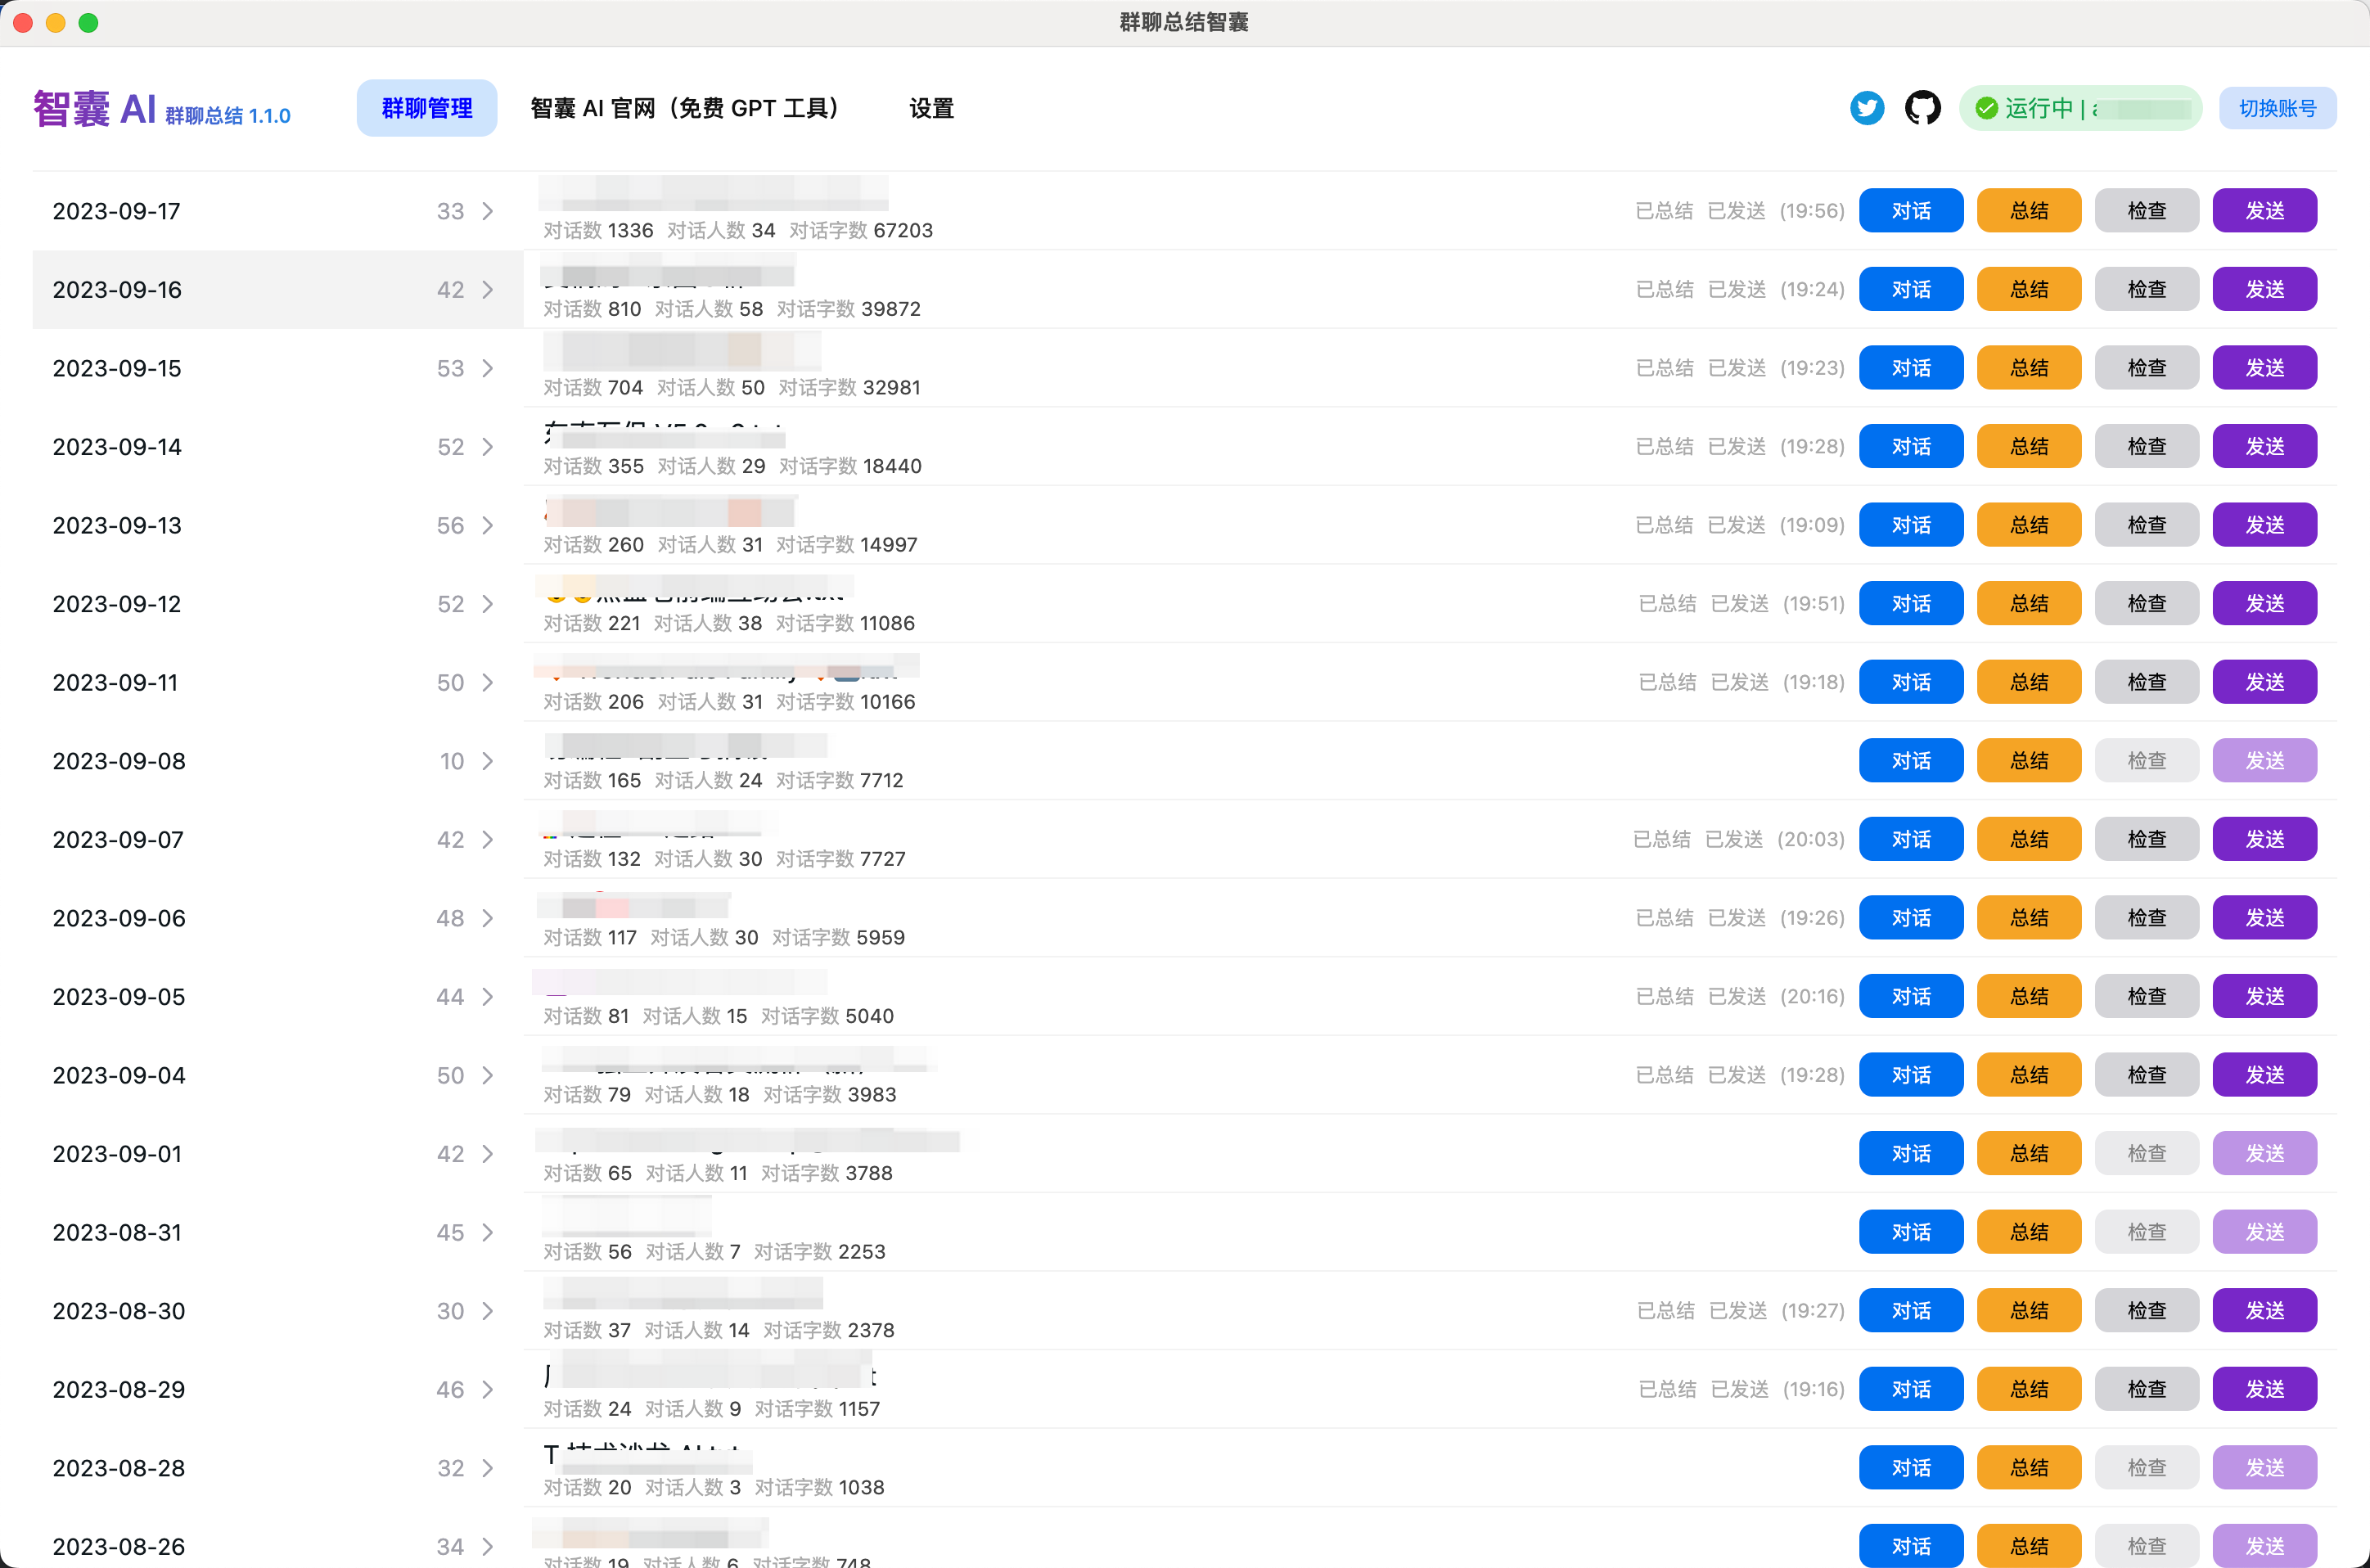Click 检查 in the 对话数 79 row
This screenshot has width=2370, height=1568.
click(2146, 1075)
